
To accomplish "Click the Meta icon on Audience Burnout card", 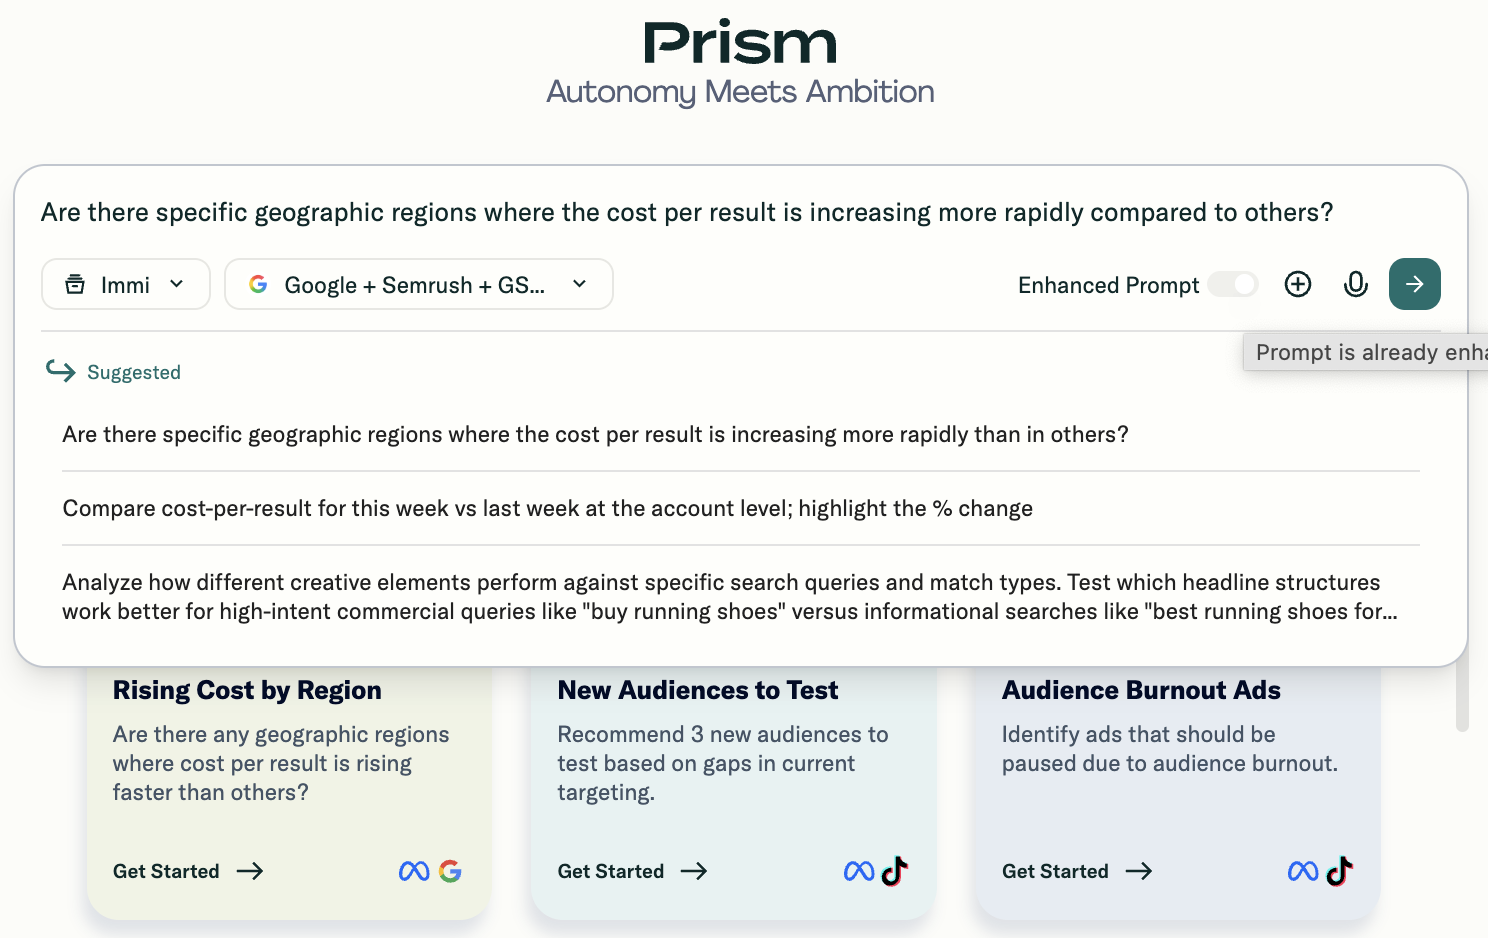I will click(x=1302, y=871).
